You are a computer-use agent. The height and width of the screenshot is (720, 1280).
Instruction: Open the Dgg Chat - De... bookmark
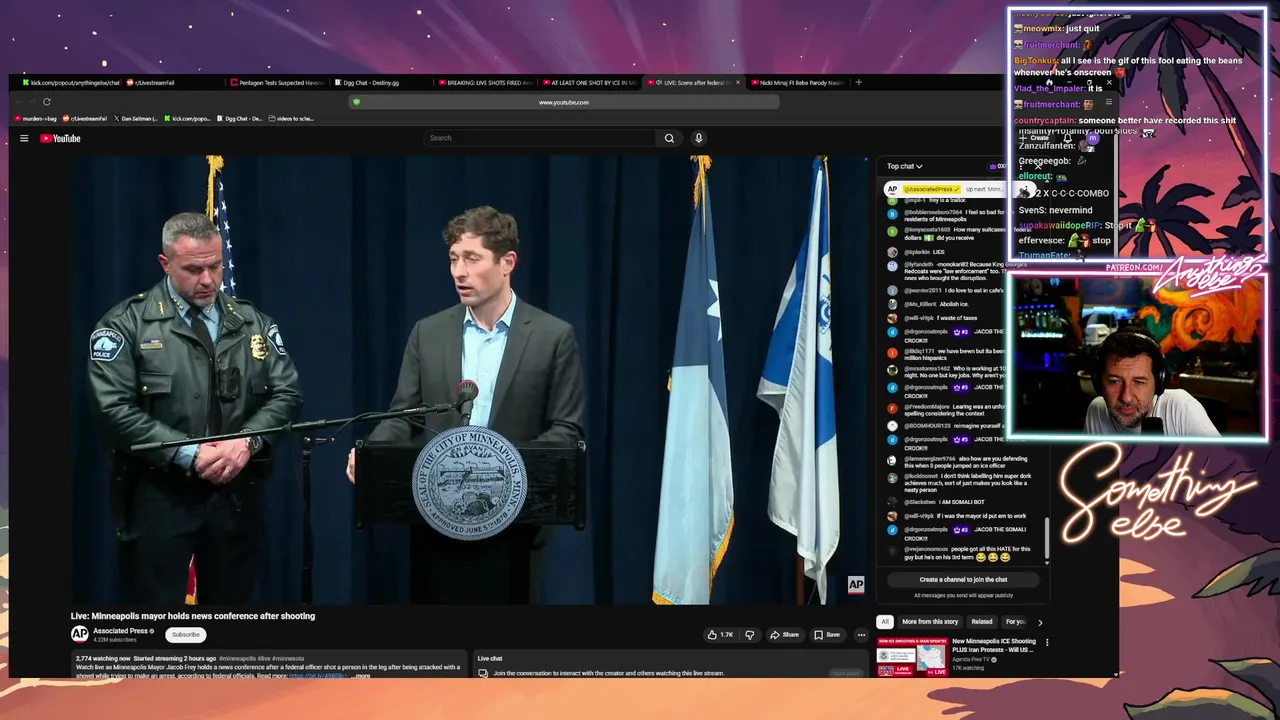pyautogui.click(x=240, y=119)
